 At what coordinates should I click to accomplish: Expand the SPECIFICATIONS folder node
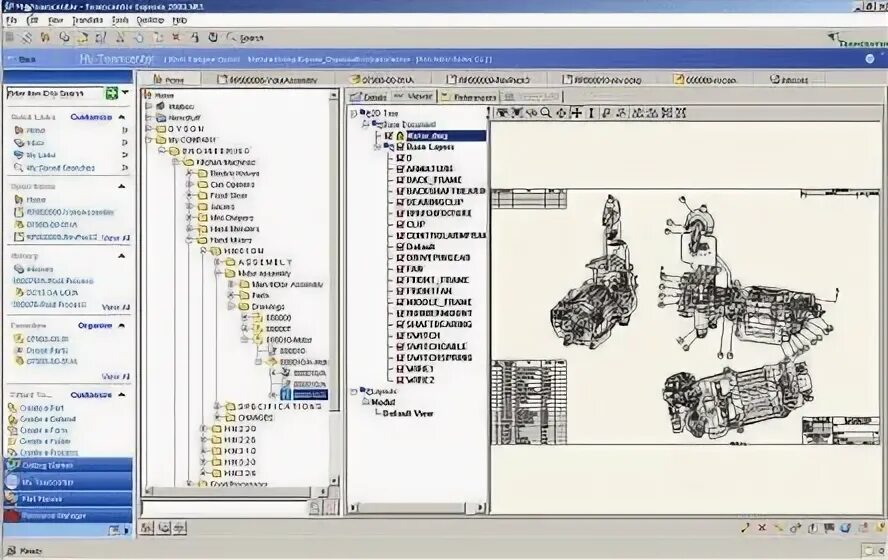click(217, 407)
